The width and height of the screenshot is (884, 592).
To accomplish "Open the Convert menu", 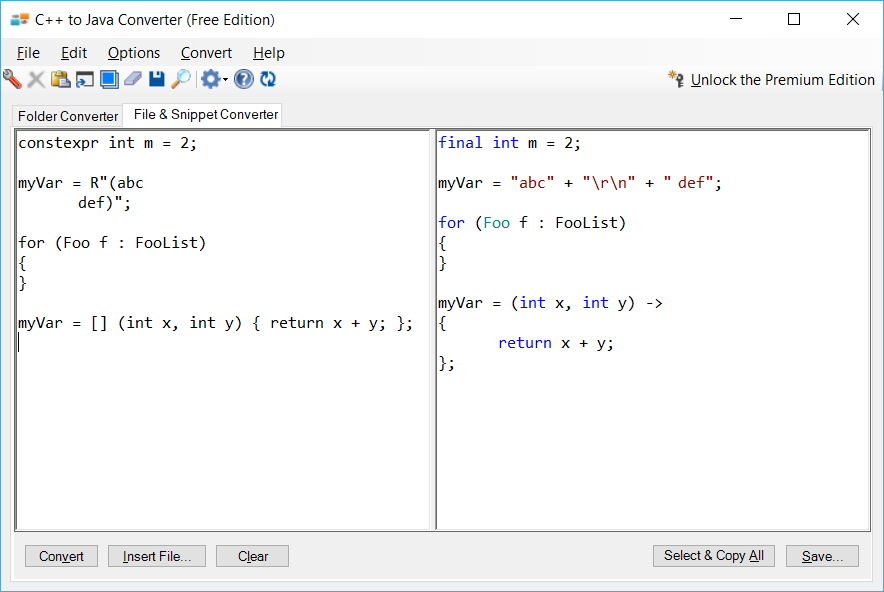I will (206, 53).
